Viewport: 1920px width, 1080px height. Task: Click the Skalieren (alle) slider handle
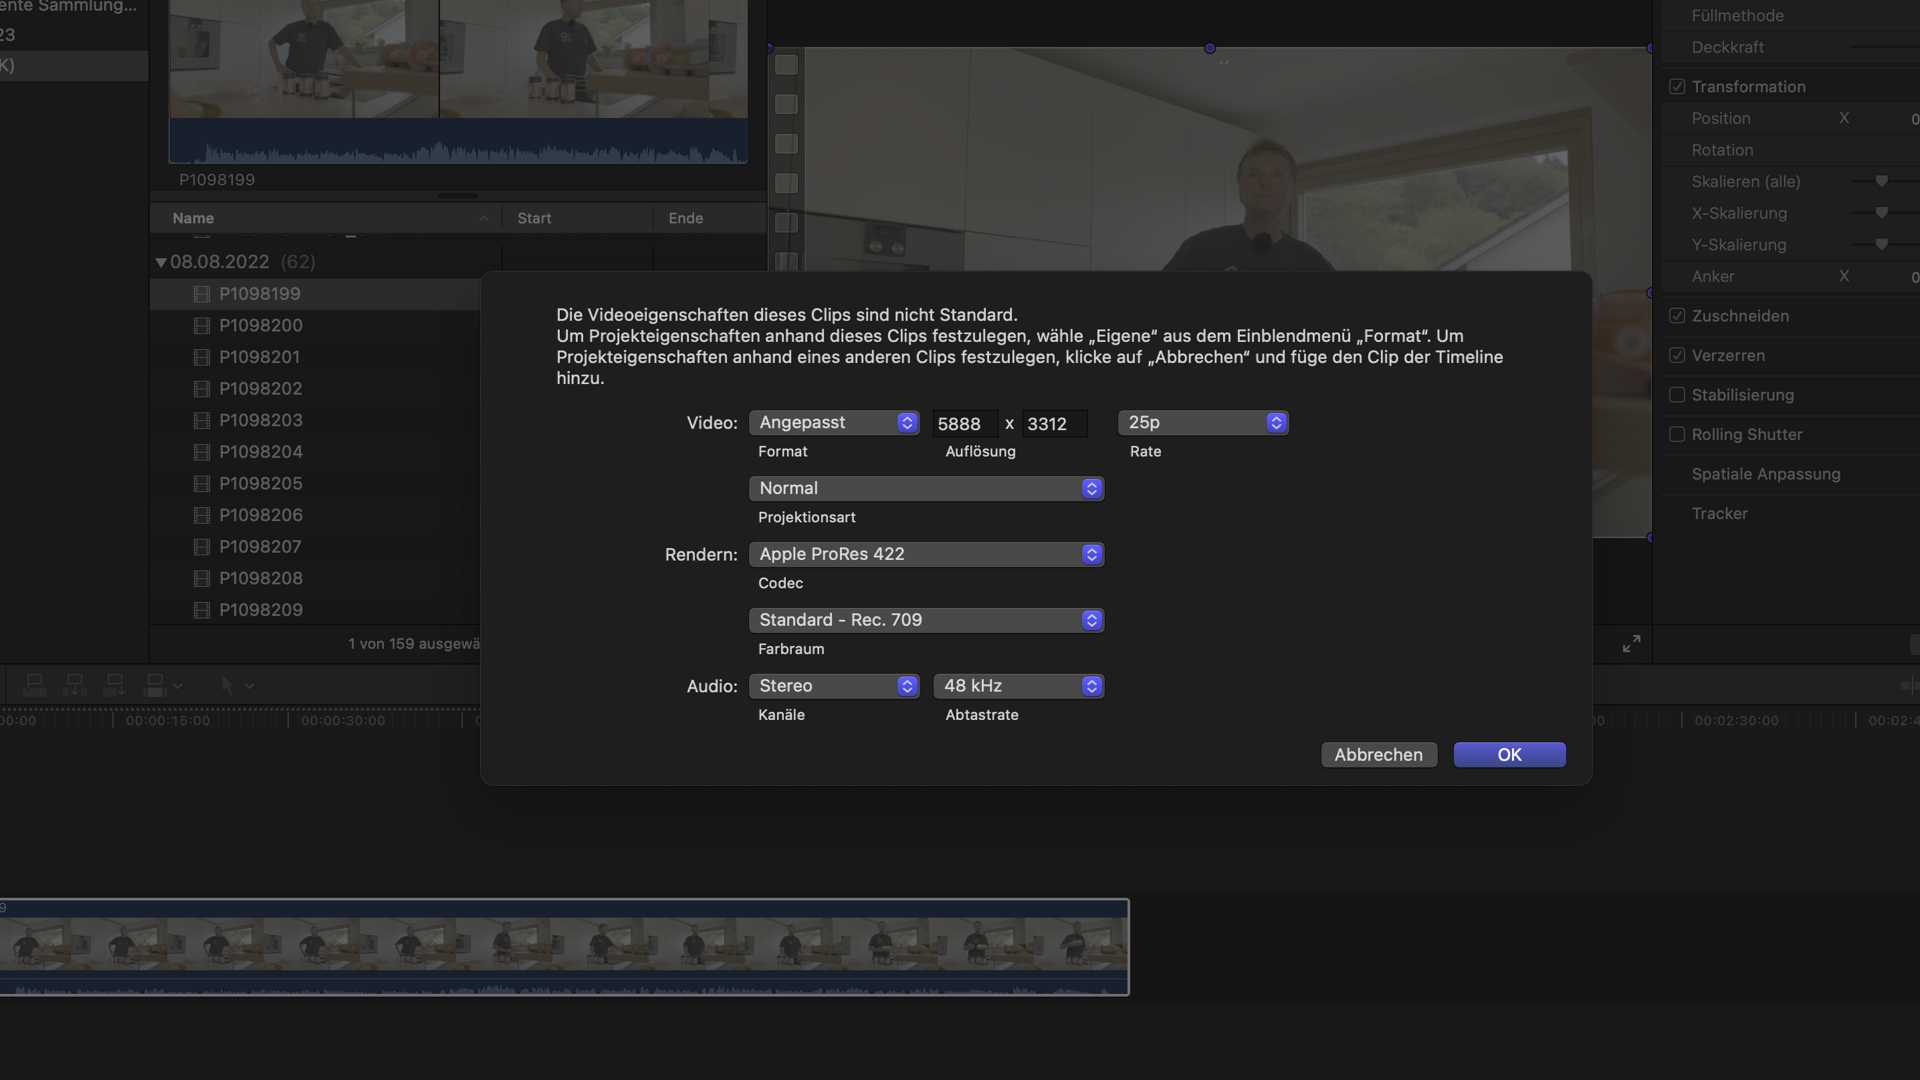coord(1881,182)
